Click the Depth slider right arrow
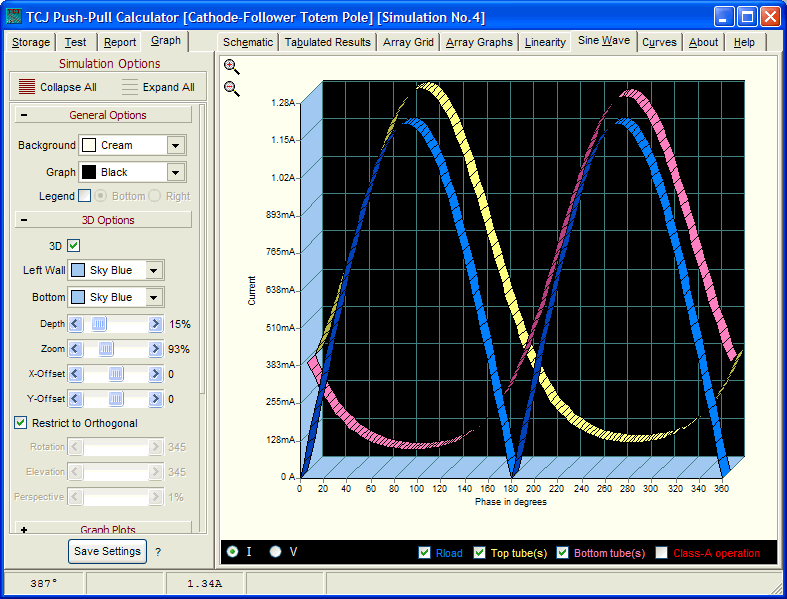The height and width of the screenshot is (599, 787). click(155, 324)
